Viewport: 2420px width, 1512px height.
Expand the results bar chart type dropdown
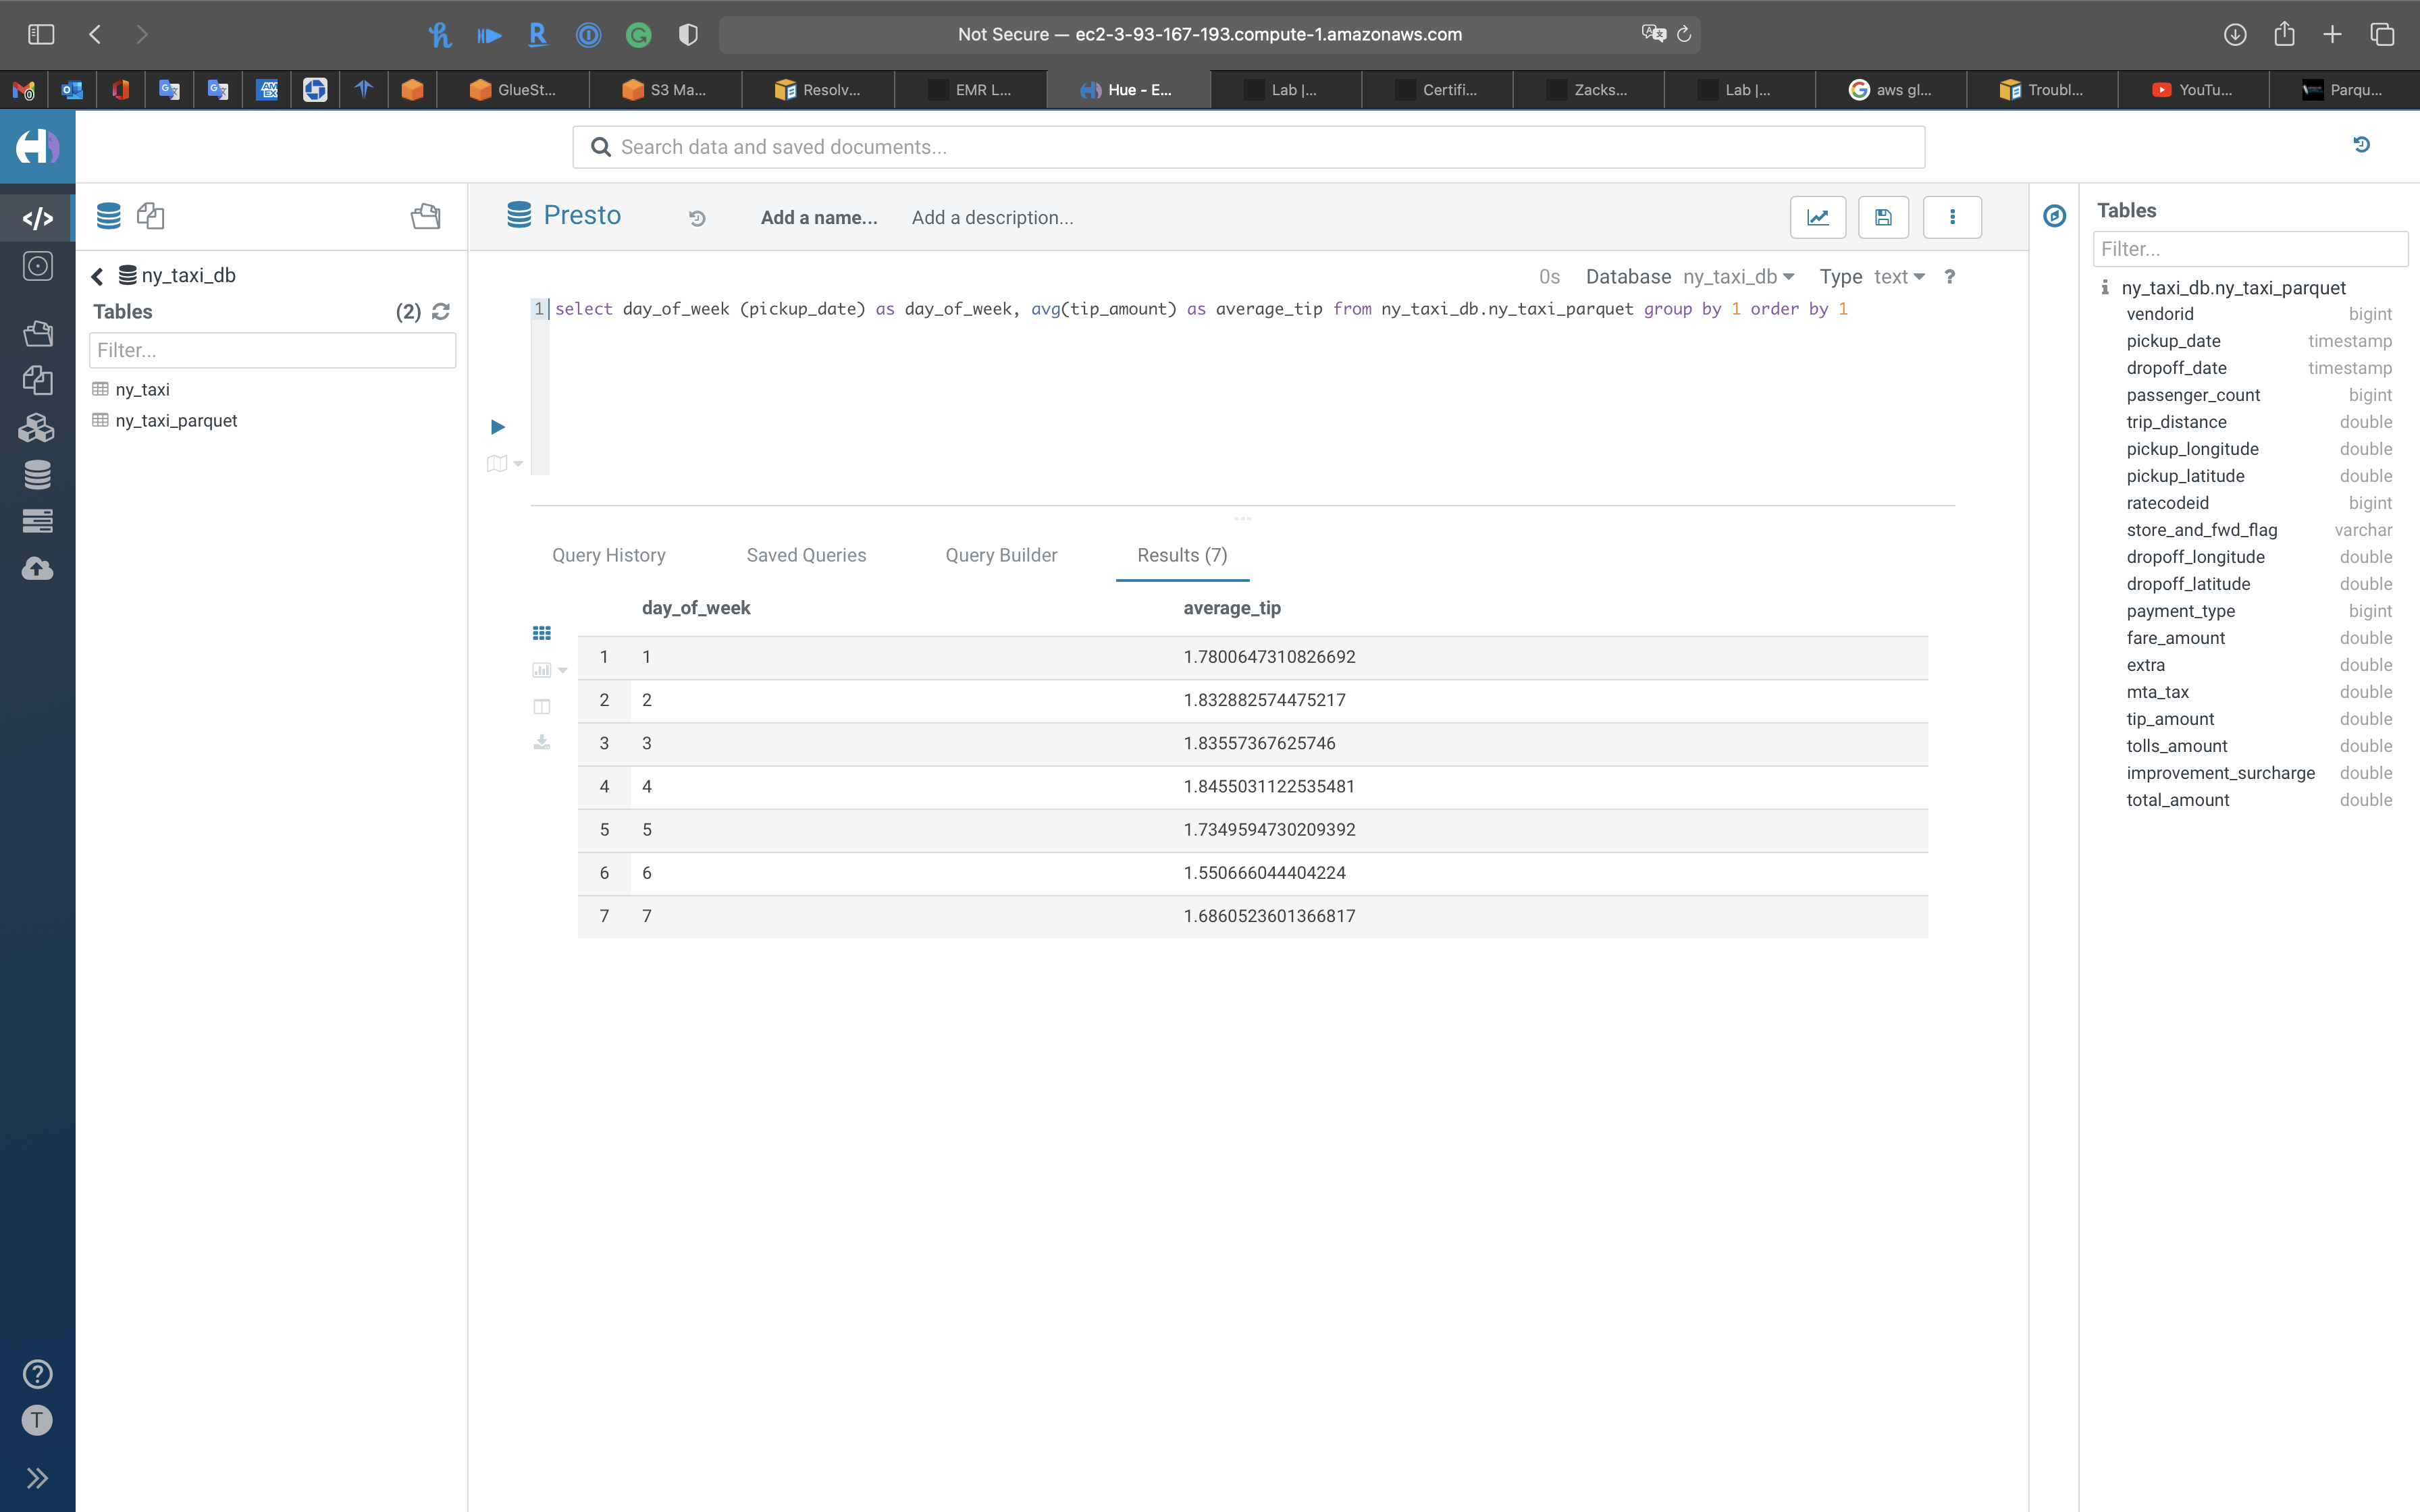pos(562,670)
